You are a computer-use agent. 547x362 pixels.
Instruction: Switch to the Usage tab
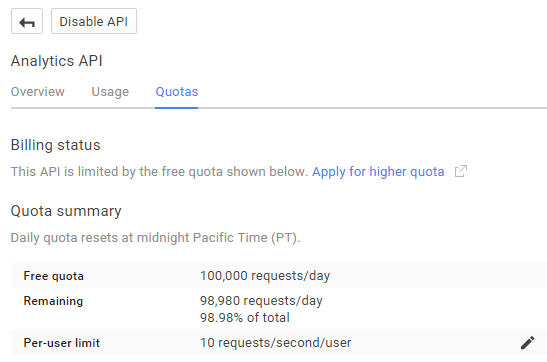pos(110,92)
